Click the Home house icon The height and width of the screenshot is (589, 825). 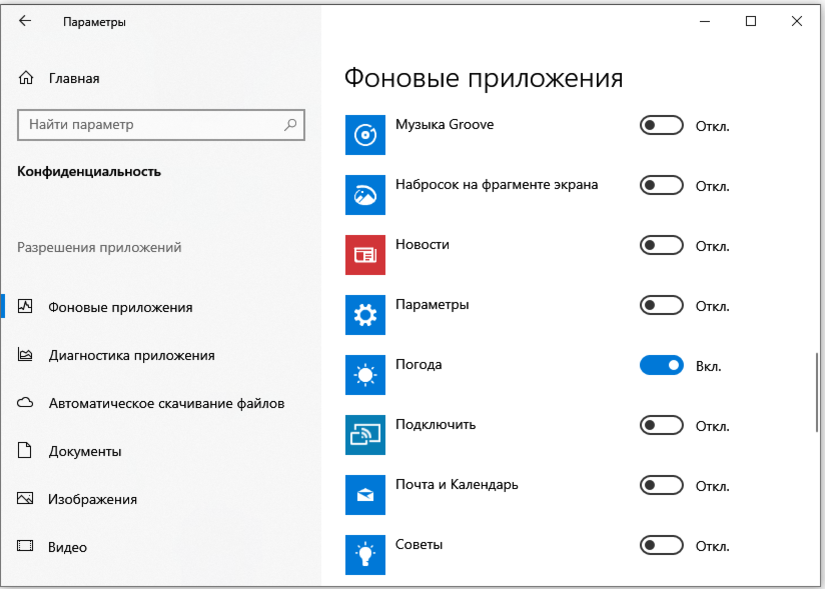(26, 78)
